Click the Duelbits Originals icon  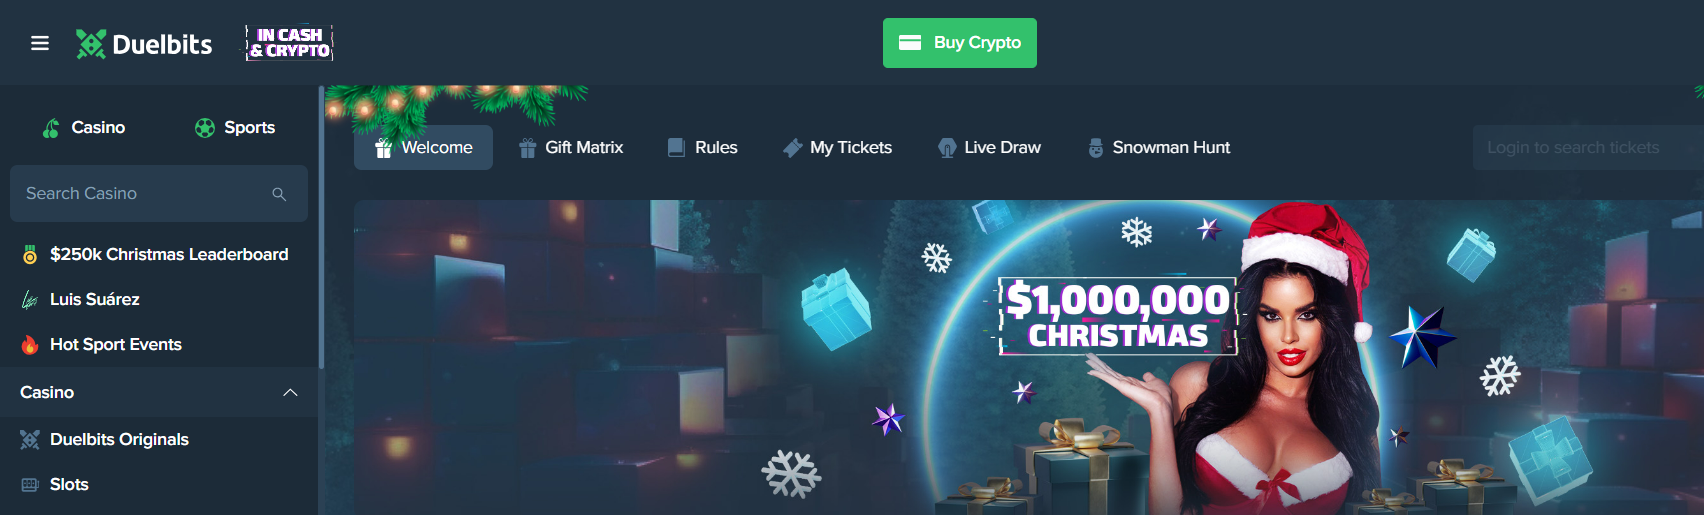pos(30,440)
